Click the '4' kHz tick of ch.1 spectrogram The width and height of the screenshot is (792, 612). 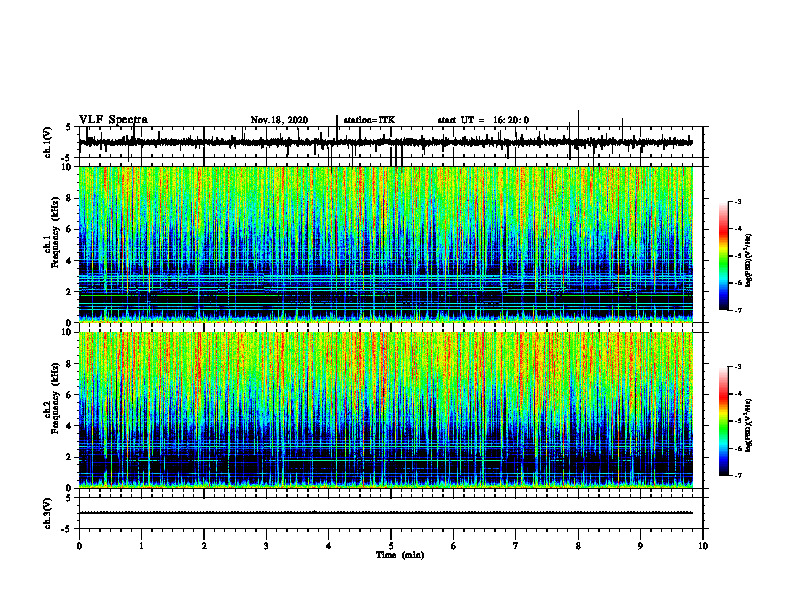[x=70, y=261]
